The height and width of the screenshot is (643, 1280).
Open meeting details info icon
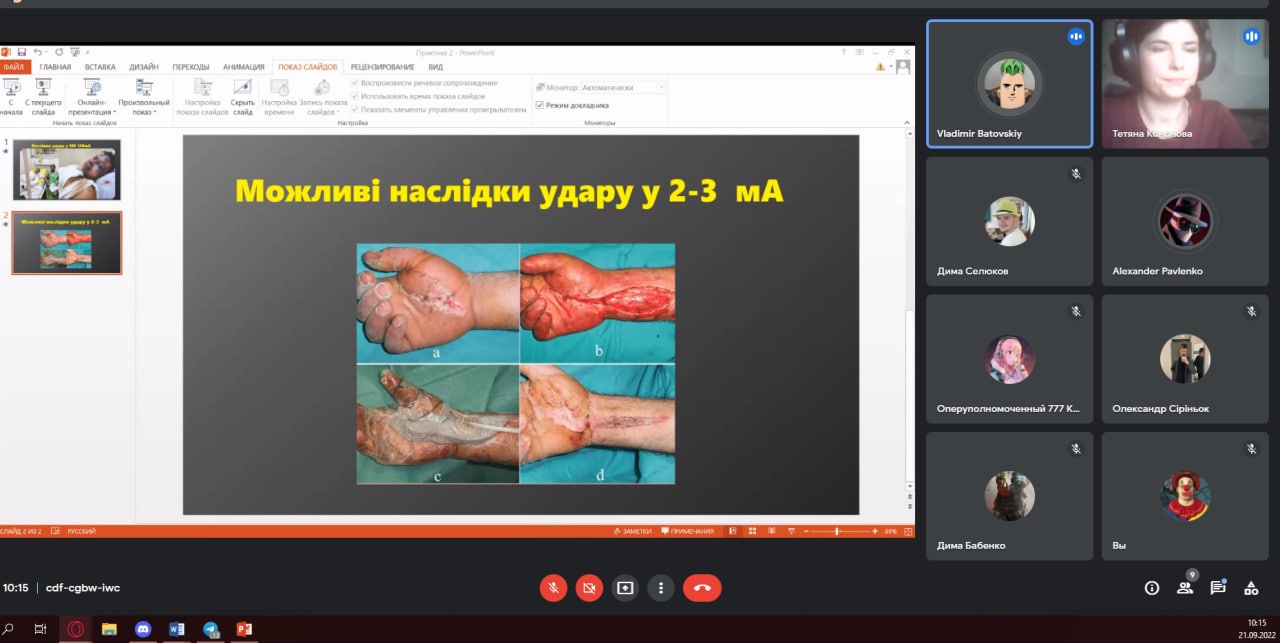click(1151, 588)
